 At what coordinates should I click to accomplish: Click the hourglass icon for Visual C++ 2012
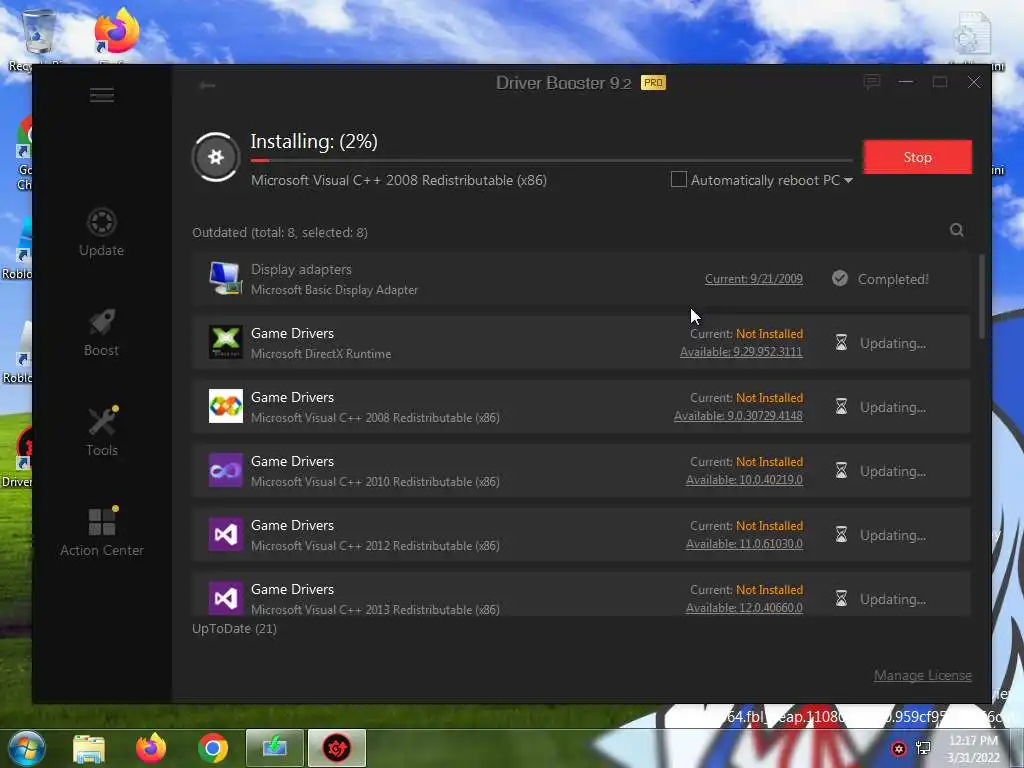click(841, 534)
